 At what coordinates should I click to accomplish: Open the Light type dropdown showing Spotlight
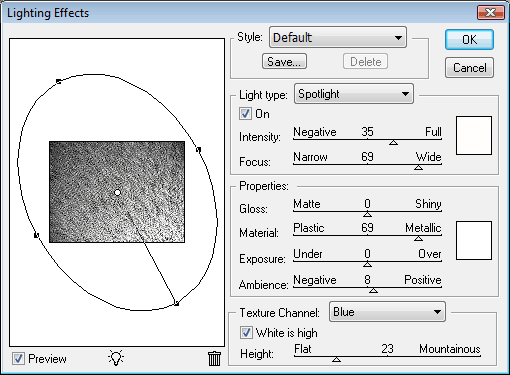354,94
